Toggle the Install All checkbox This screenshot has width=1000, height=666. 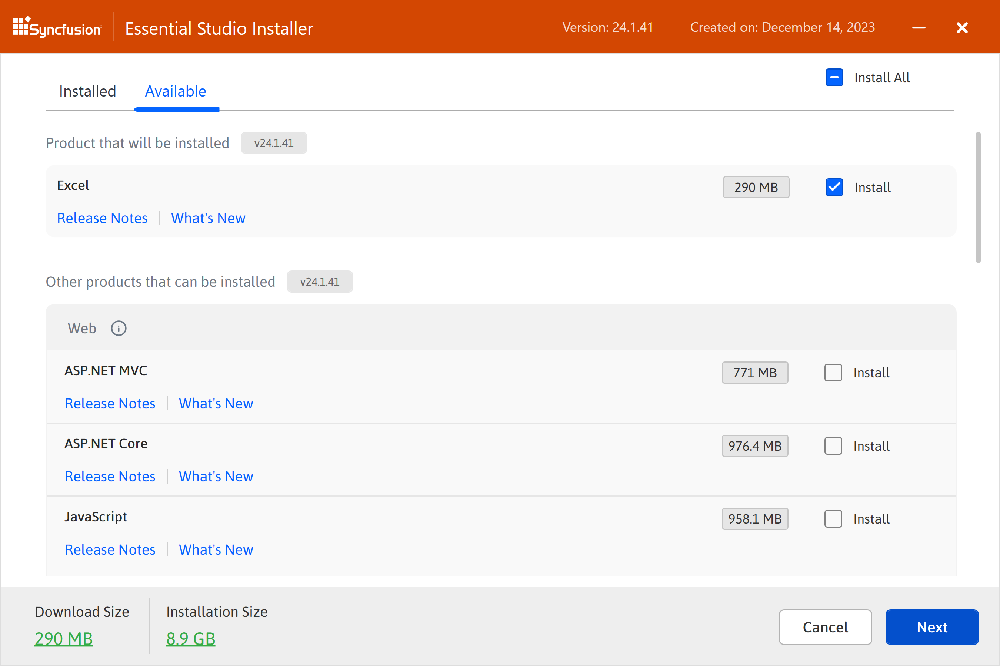pos(834,76)
